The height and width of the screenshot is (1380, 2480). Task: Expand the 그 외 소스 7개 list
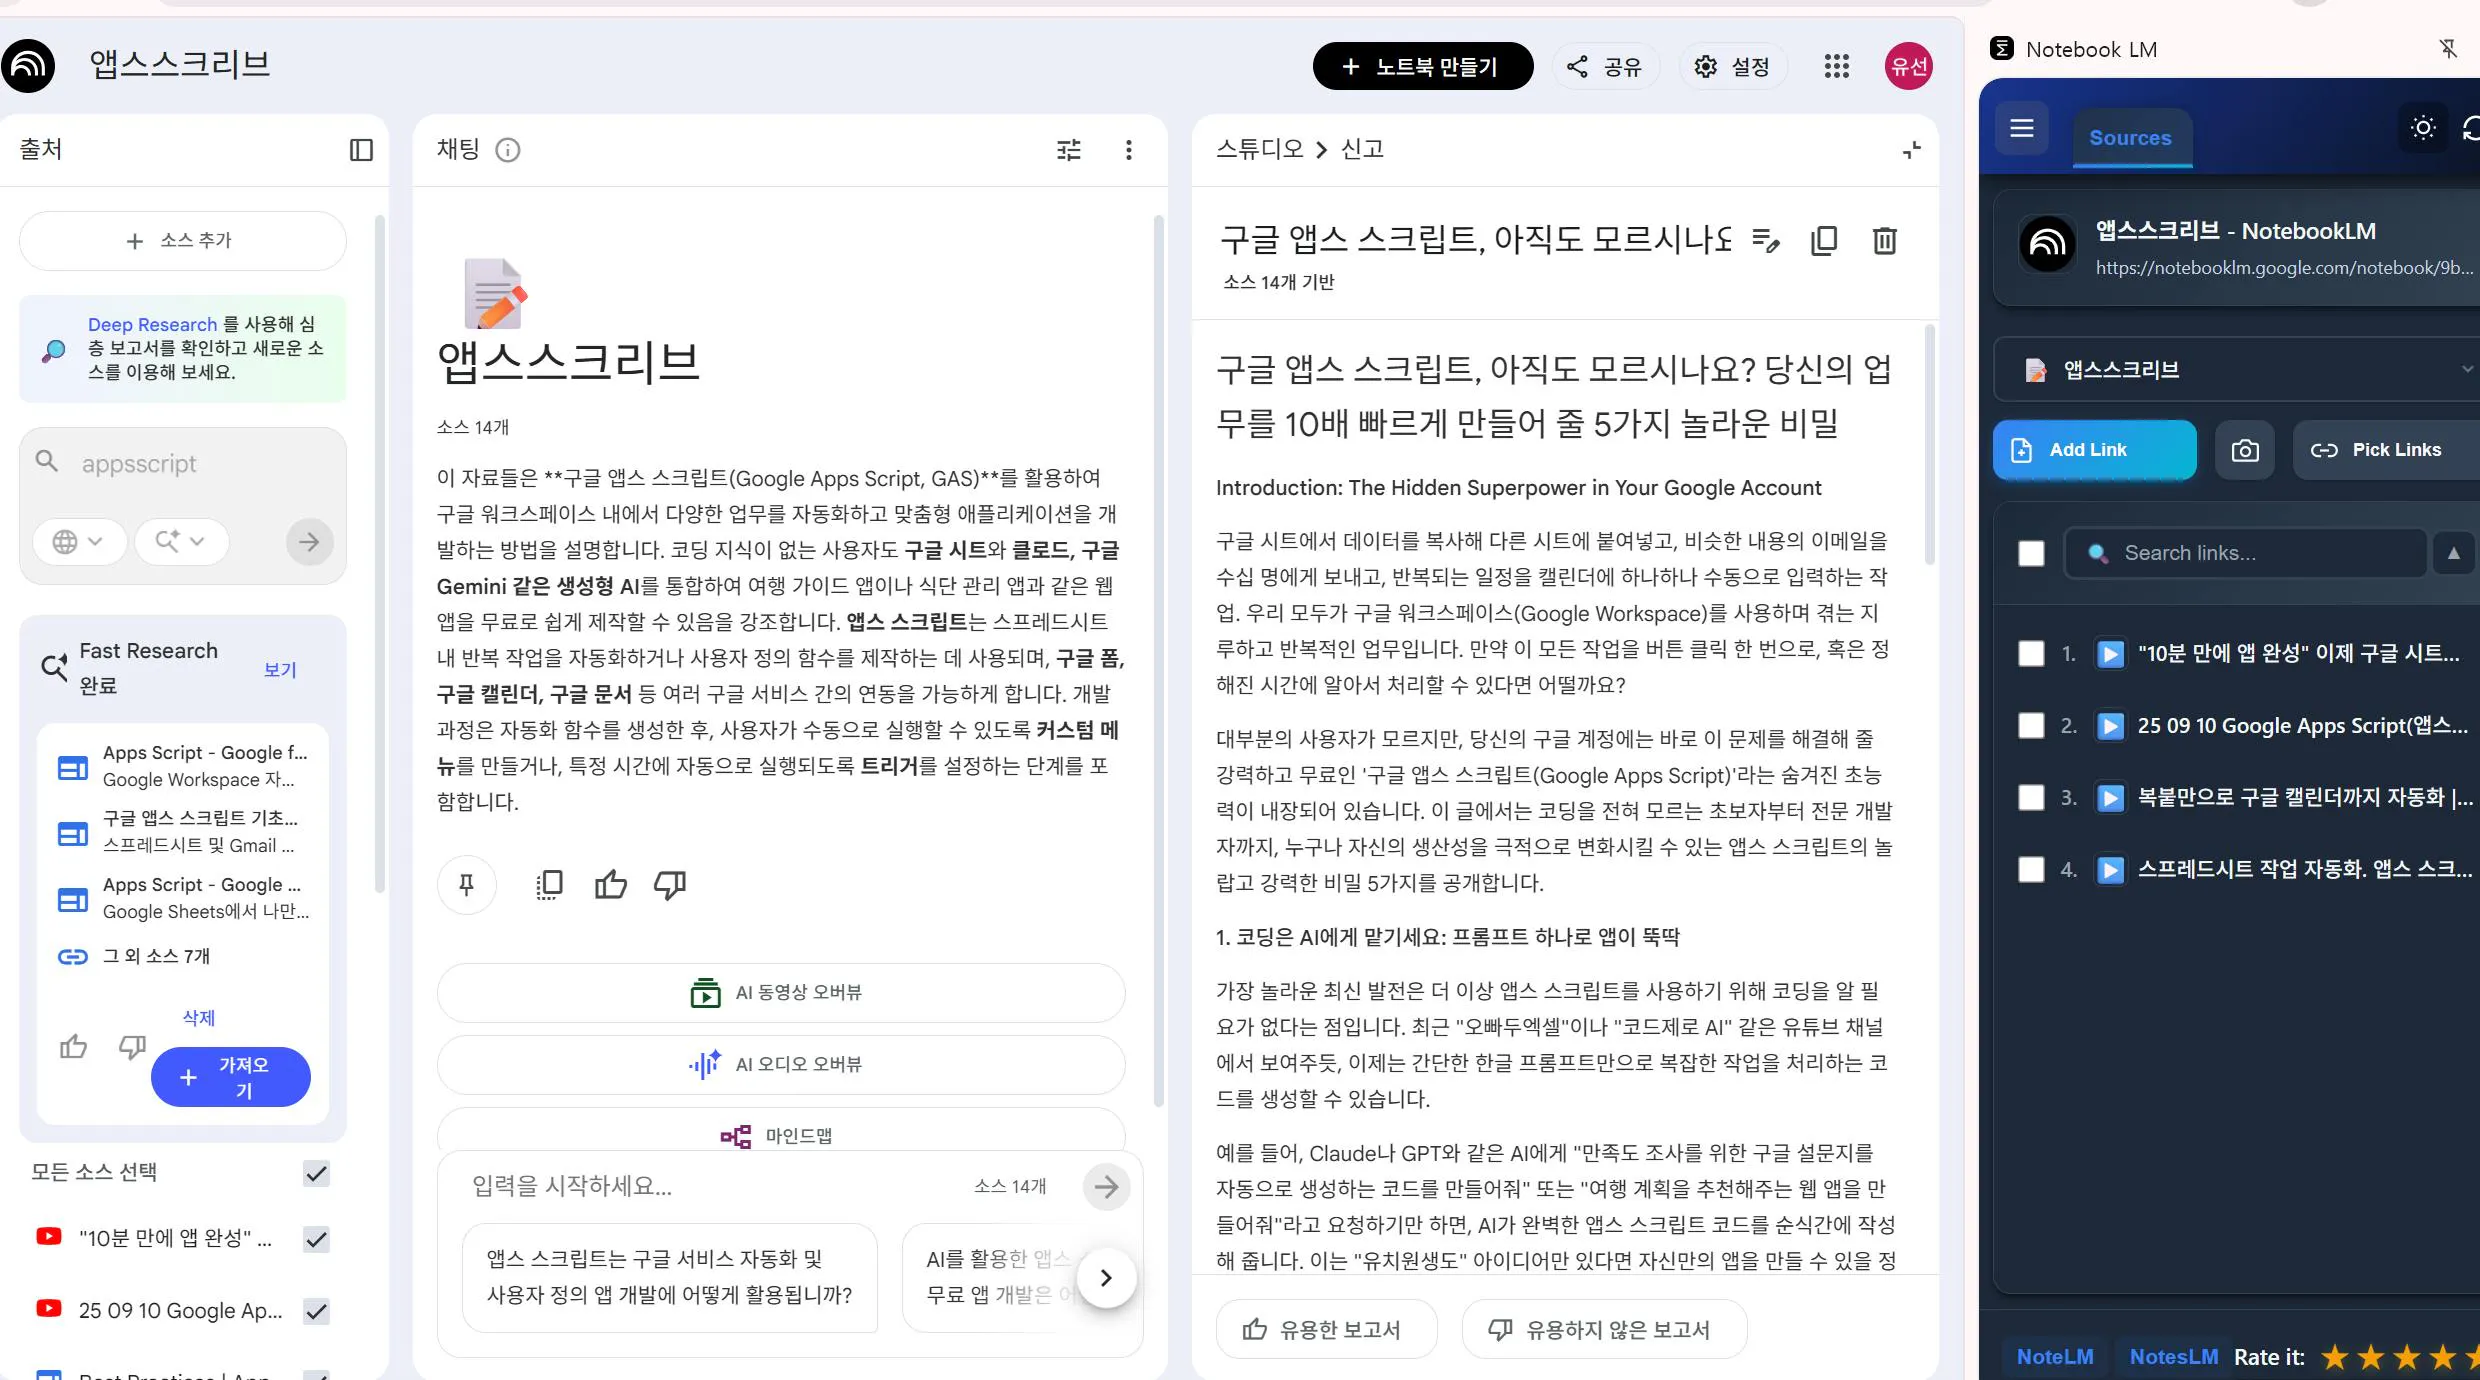coord(155,956)
